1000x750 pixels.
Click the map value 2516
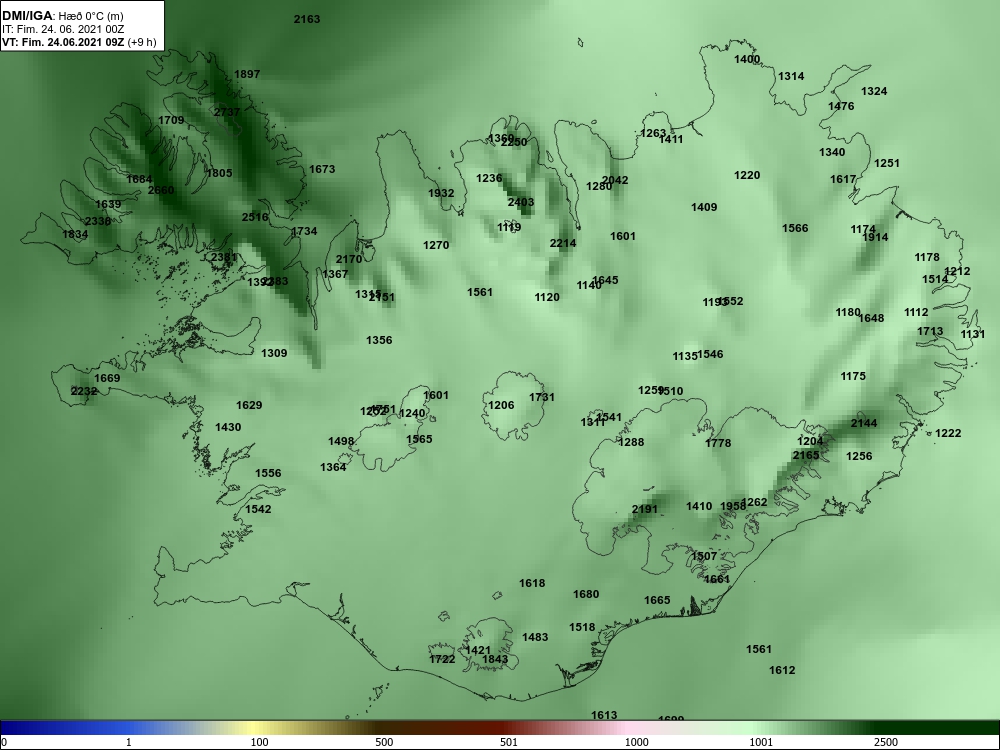pos(255,217)
